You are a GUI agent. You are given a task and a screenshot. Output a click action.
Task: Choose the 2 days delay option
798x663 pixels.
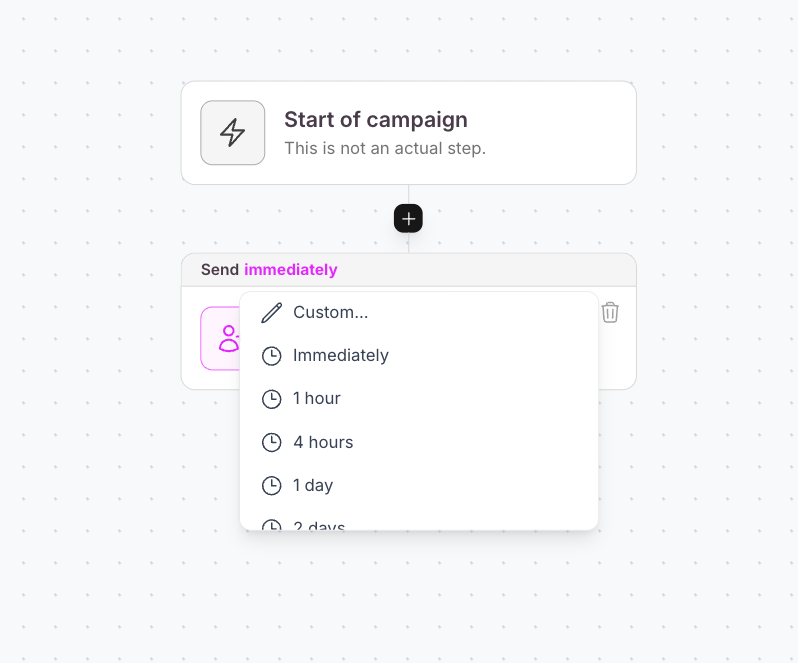coord(319,524)
